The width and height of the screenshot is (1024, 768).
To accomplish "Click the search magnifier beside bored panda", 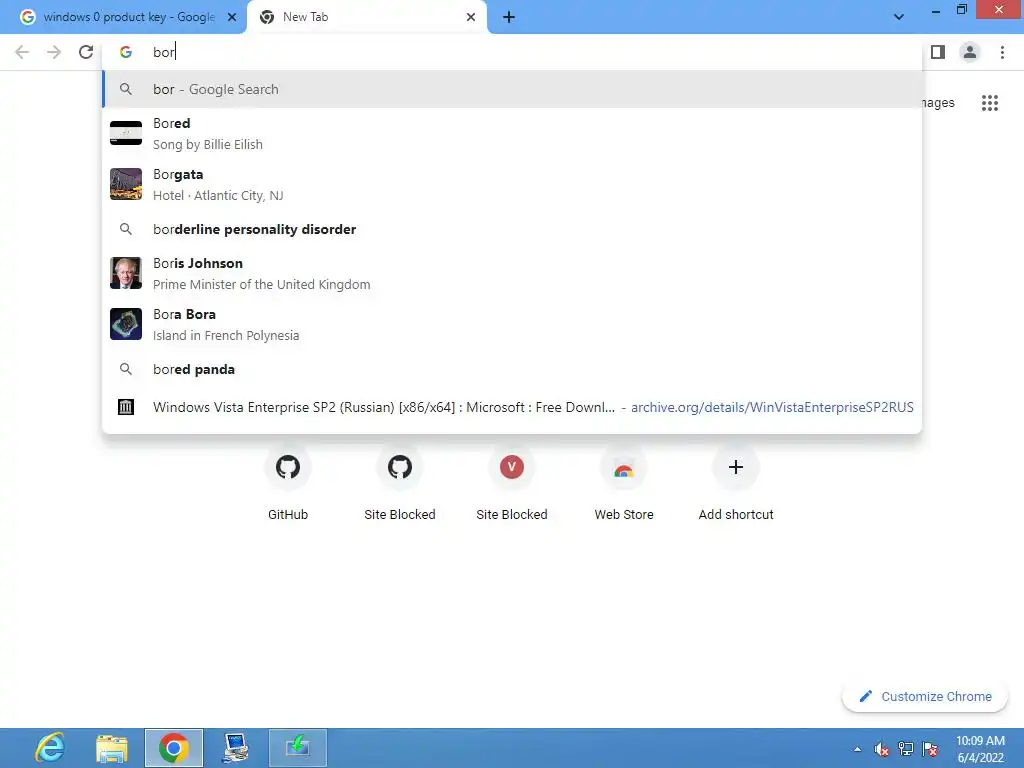I will (x=126, y=369).
